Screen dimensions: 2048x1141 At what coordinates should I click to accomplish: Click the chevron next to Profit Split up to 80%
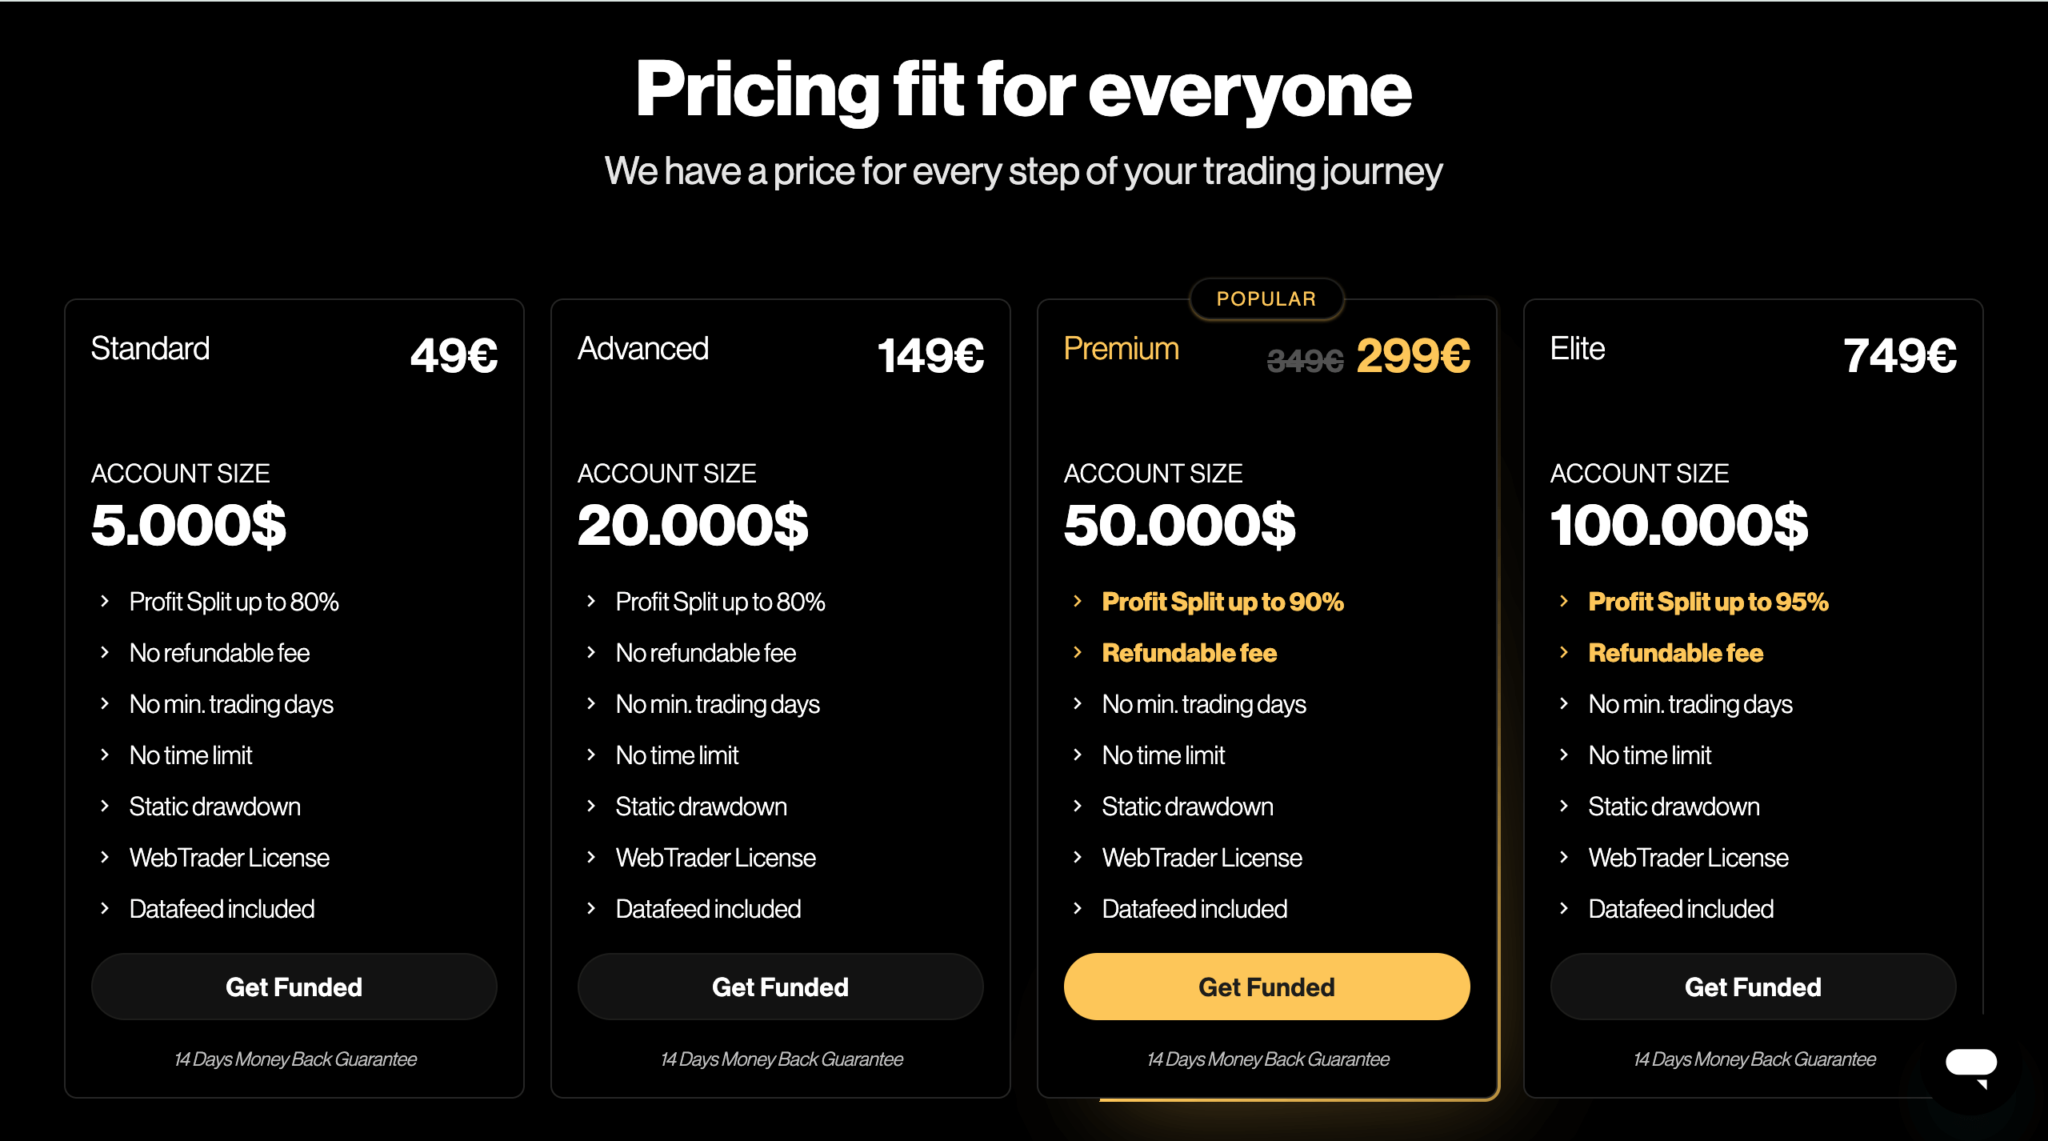[104, 601]
